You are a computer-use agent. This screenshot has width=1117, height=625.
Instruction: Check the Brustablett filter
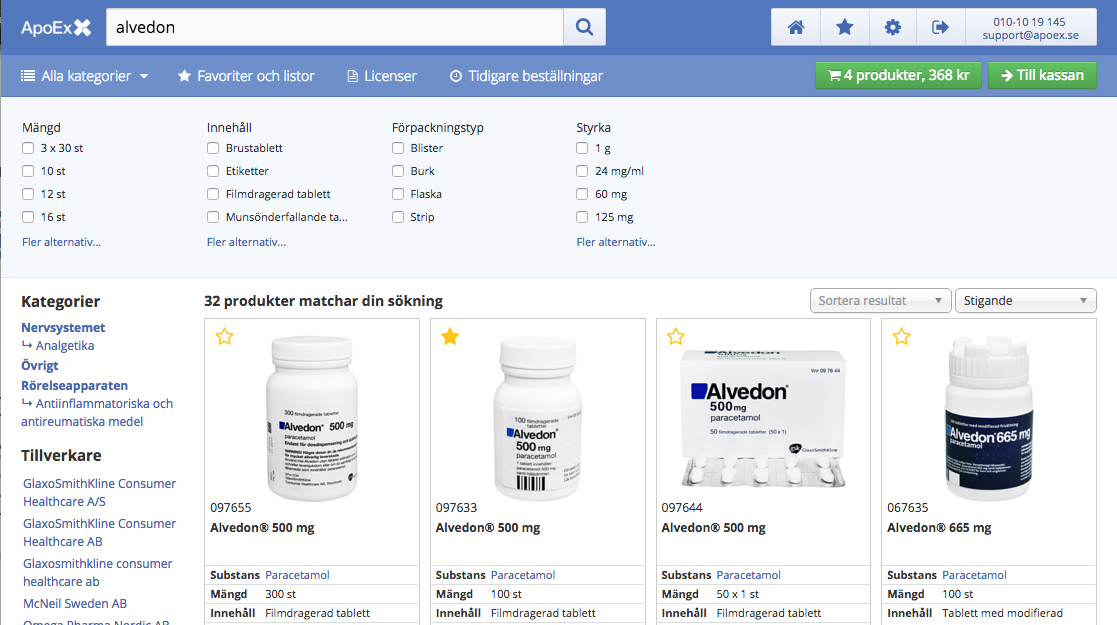click(213, 148)
